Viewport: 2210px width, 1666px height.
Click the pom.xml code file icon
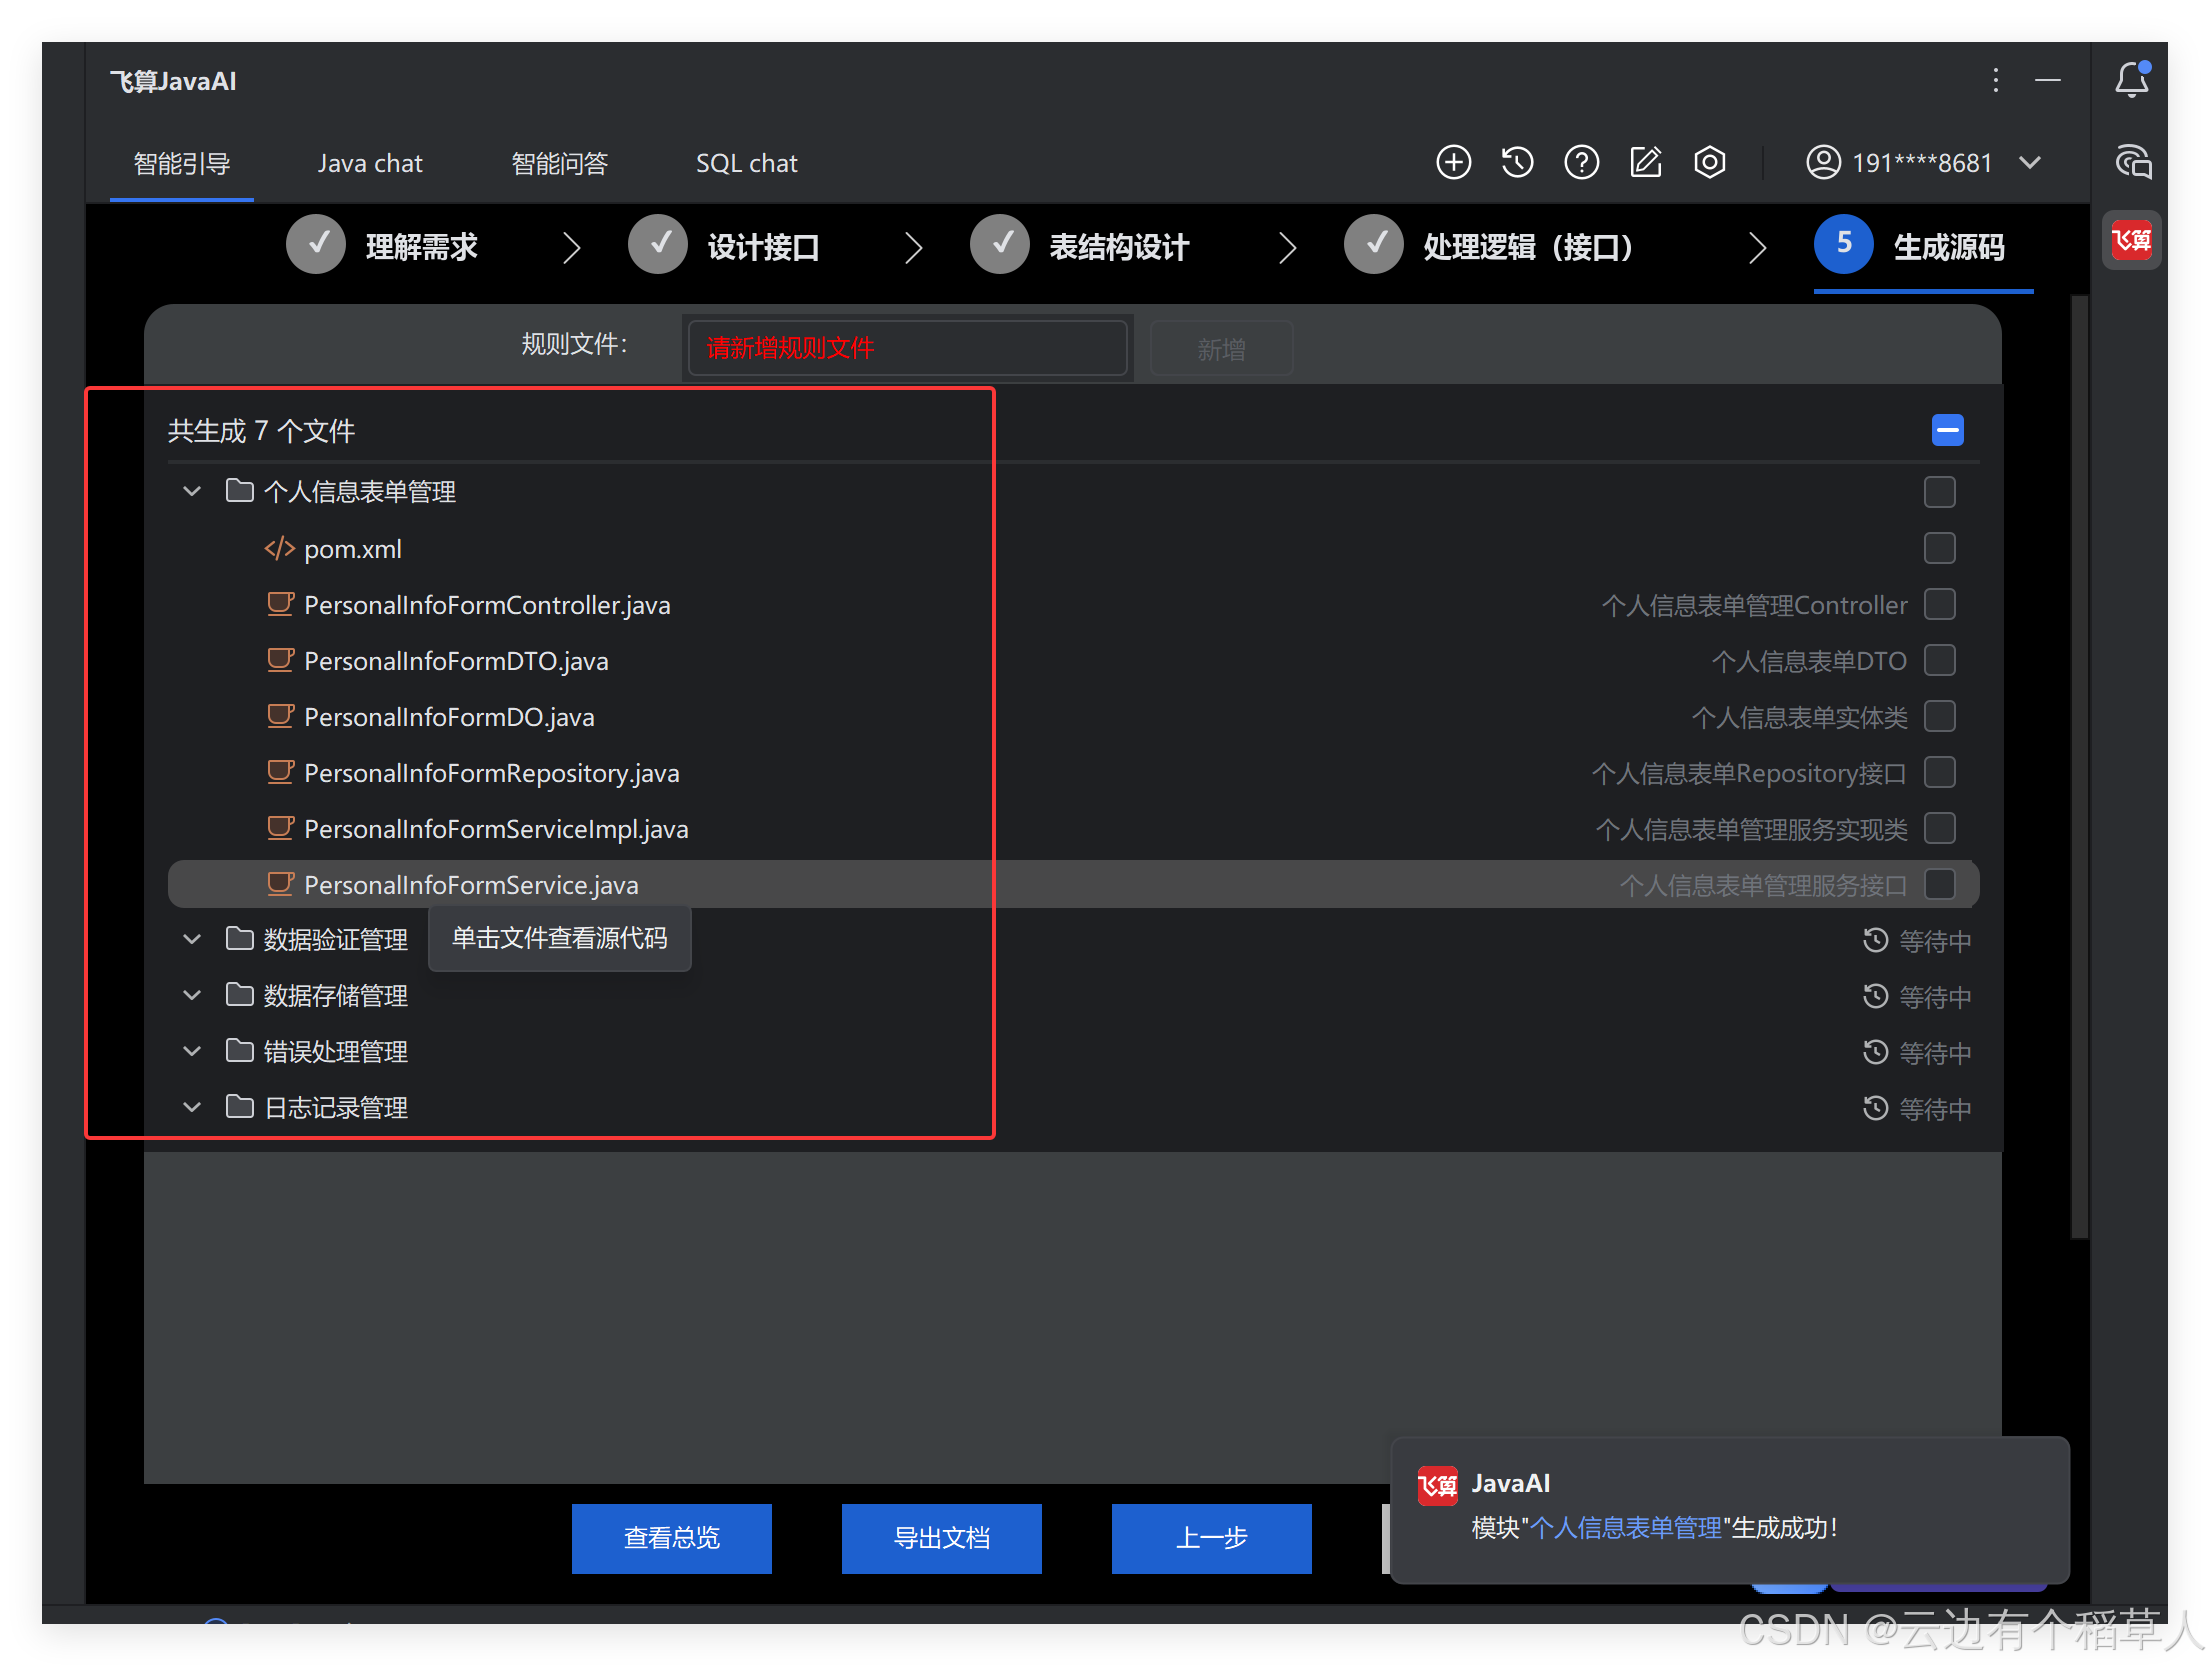click(279, 549)
